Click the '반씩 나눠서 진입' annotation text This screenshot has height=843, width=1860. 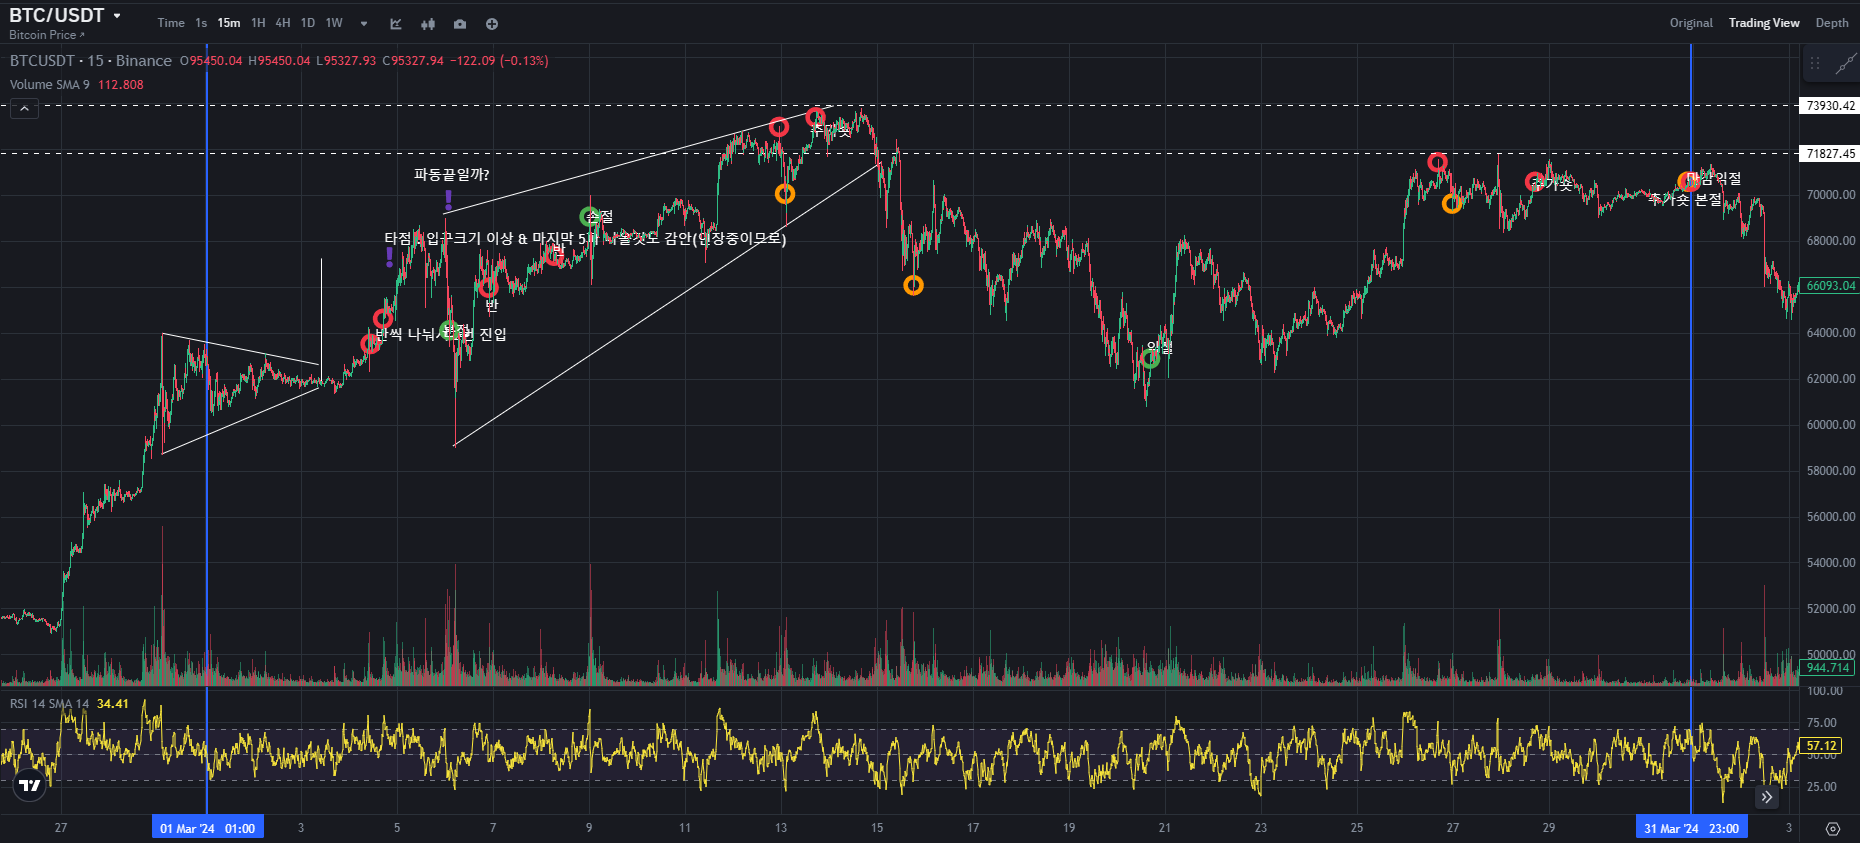[441, 334]
